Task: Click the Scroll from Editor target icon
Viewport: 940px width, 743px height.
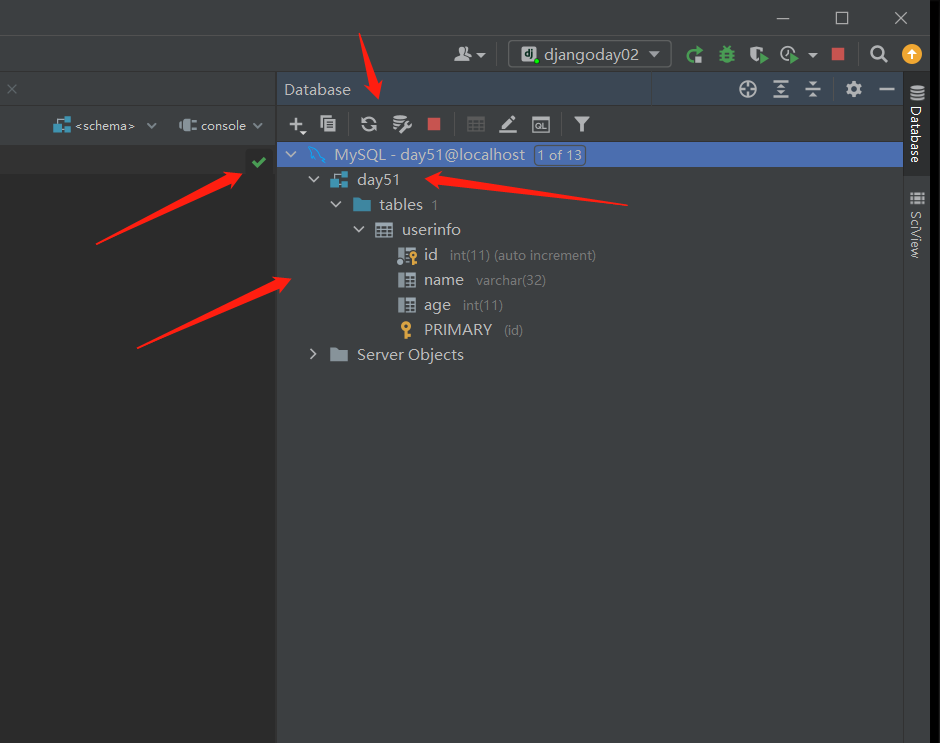Action: coord(748,89)
